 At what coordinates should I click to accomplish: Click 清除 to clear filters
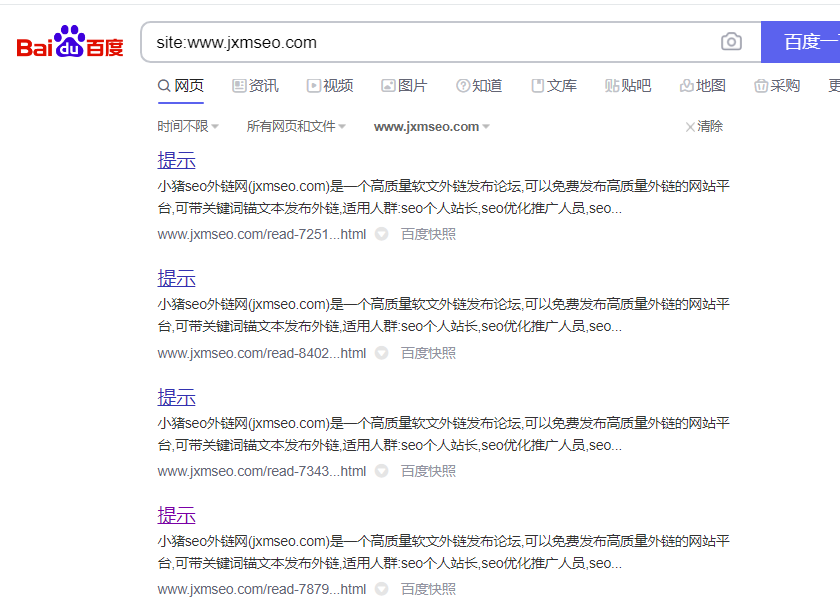pos(704,126)
